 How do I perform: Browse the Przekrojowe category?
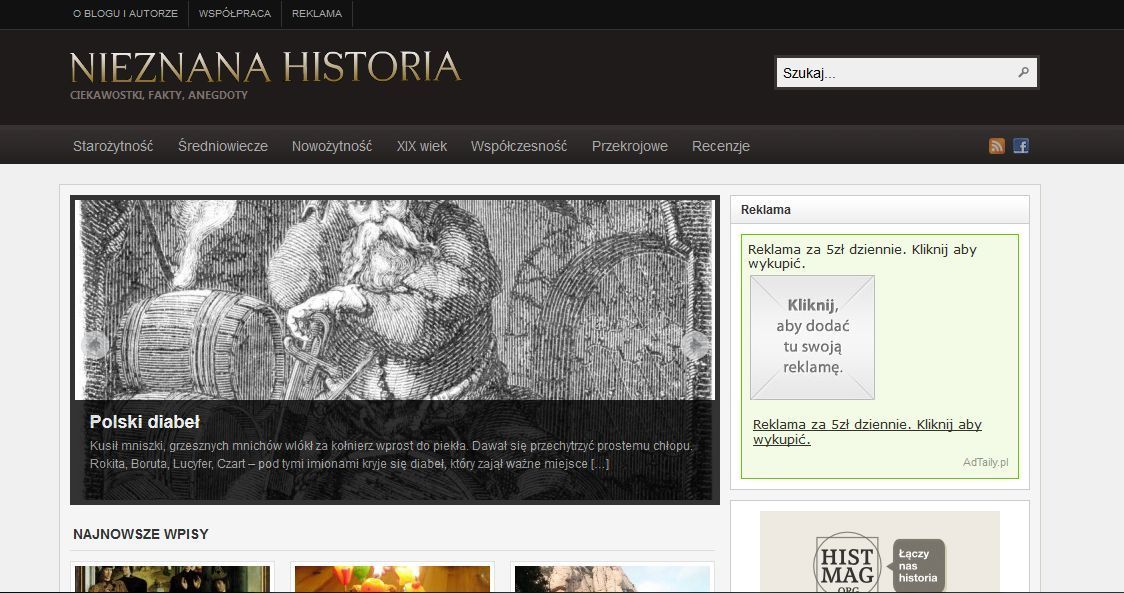(630, 146)
